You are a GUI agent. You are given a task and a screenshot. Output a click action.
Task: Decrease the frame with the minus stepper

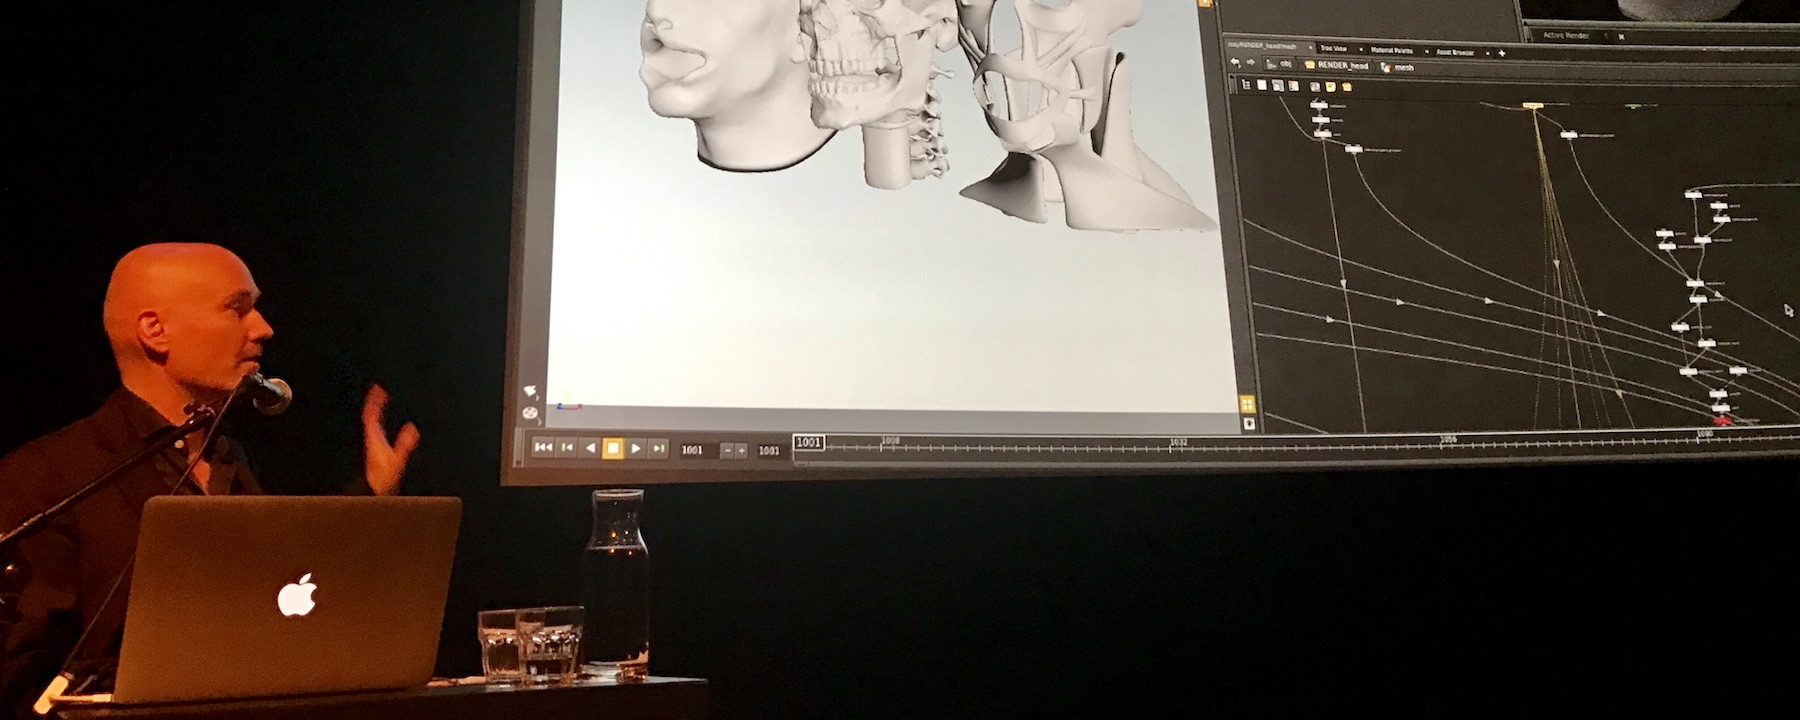pyautogui.click(x=727, y=451)
